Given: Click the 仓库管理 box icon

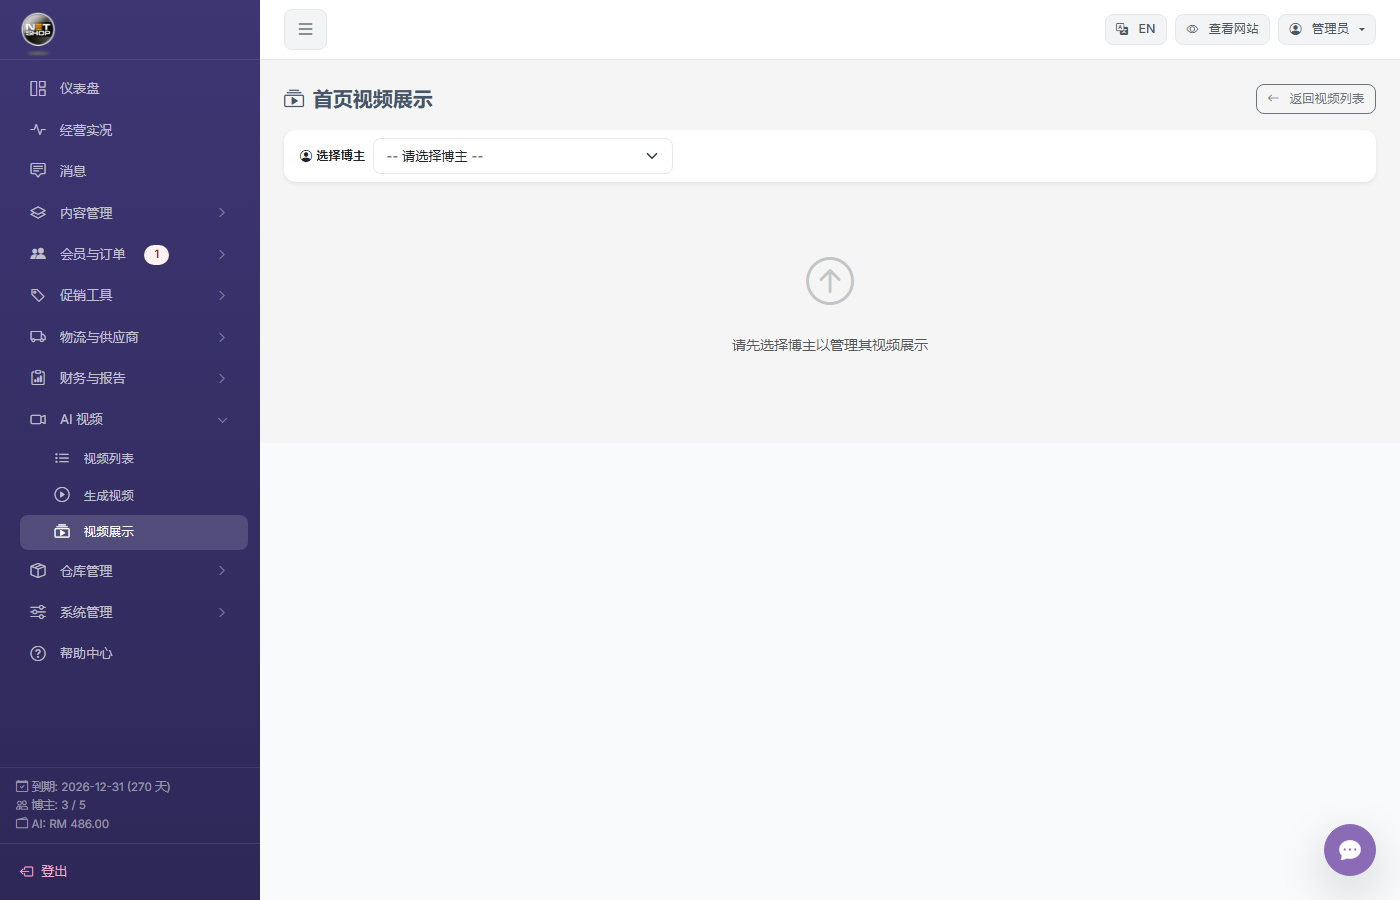Looking at the screenshot, I should (38, 571).
